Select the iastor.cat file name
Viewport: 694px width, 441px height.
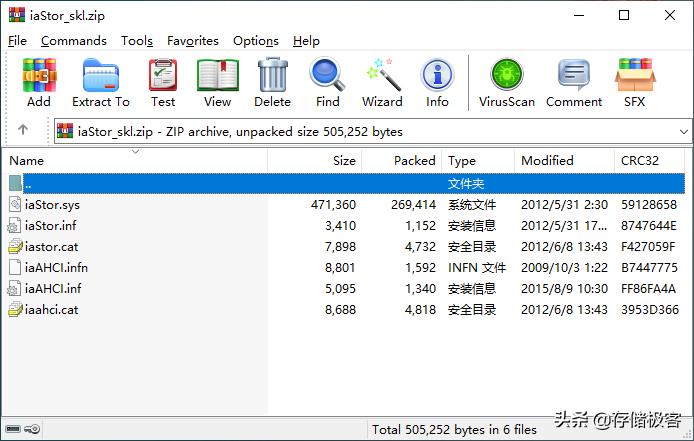[51, 247]
